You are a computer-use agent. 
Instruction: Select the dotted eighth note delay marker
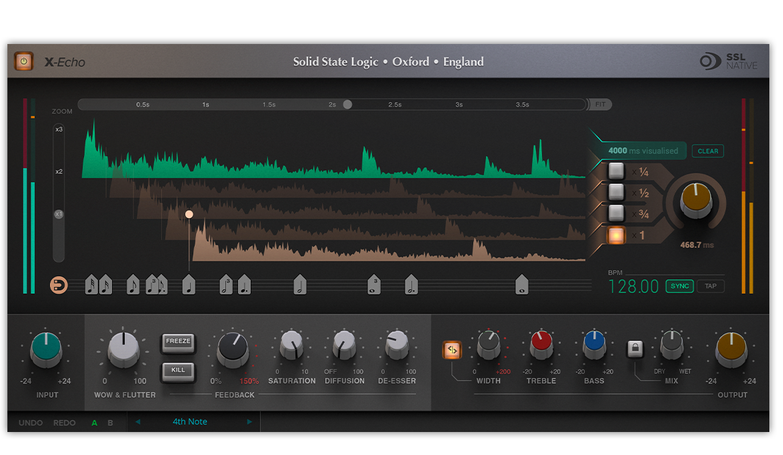[162, 285]
